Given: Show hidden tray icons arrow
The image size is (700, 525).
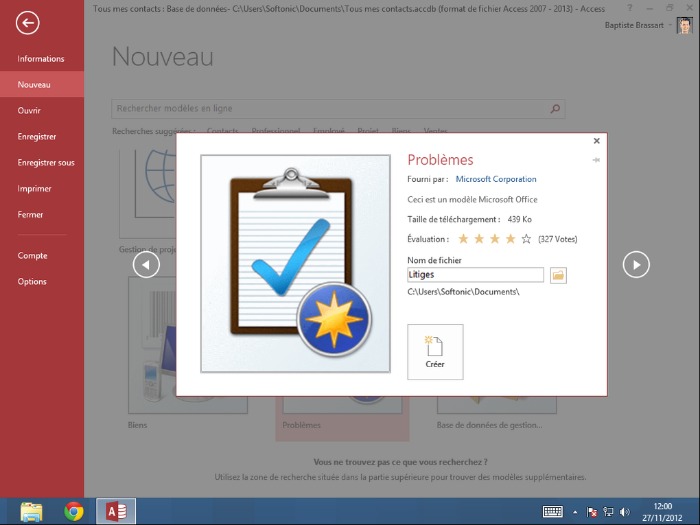Looking at the screenshot, I should point(575,512).
